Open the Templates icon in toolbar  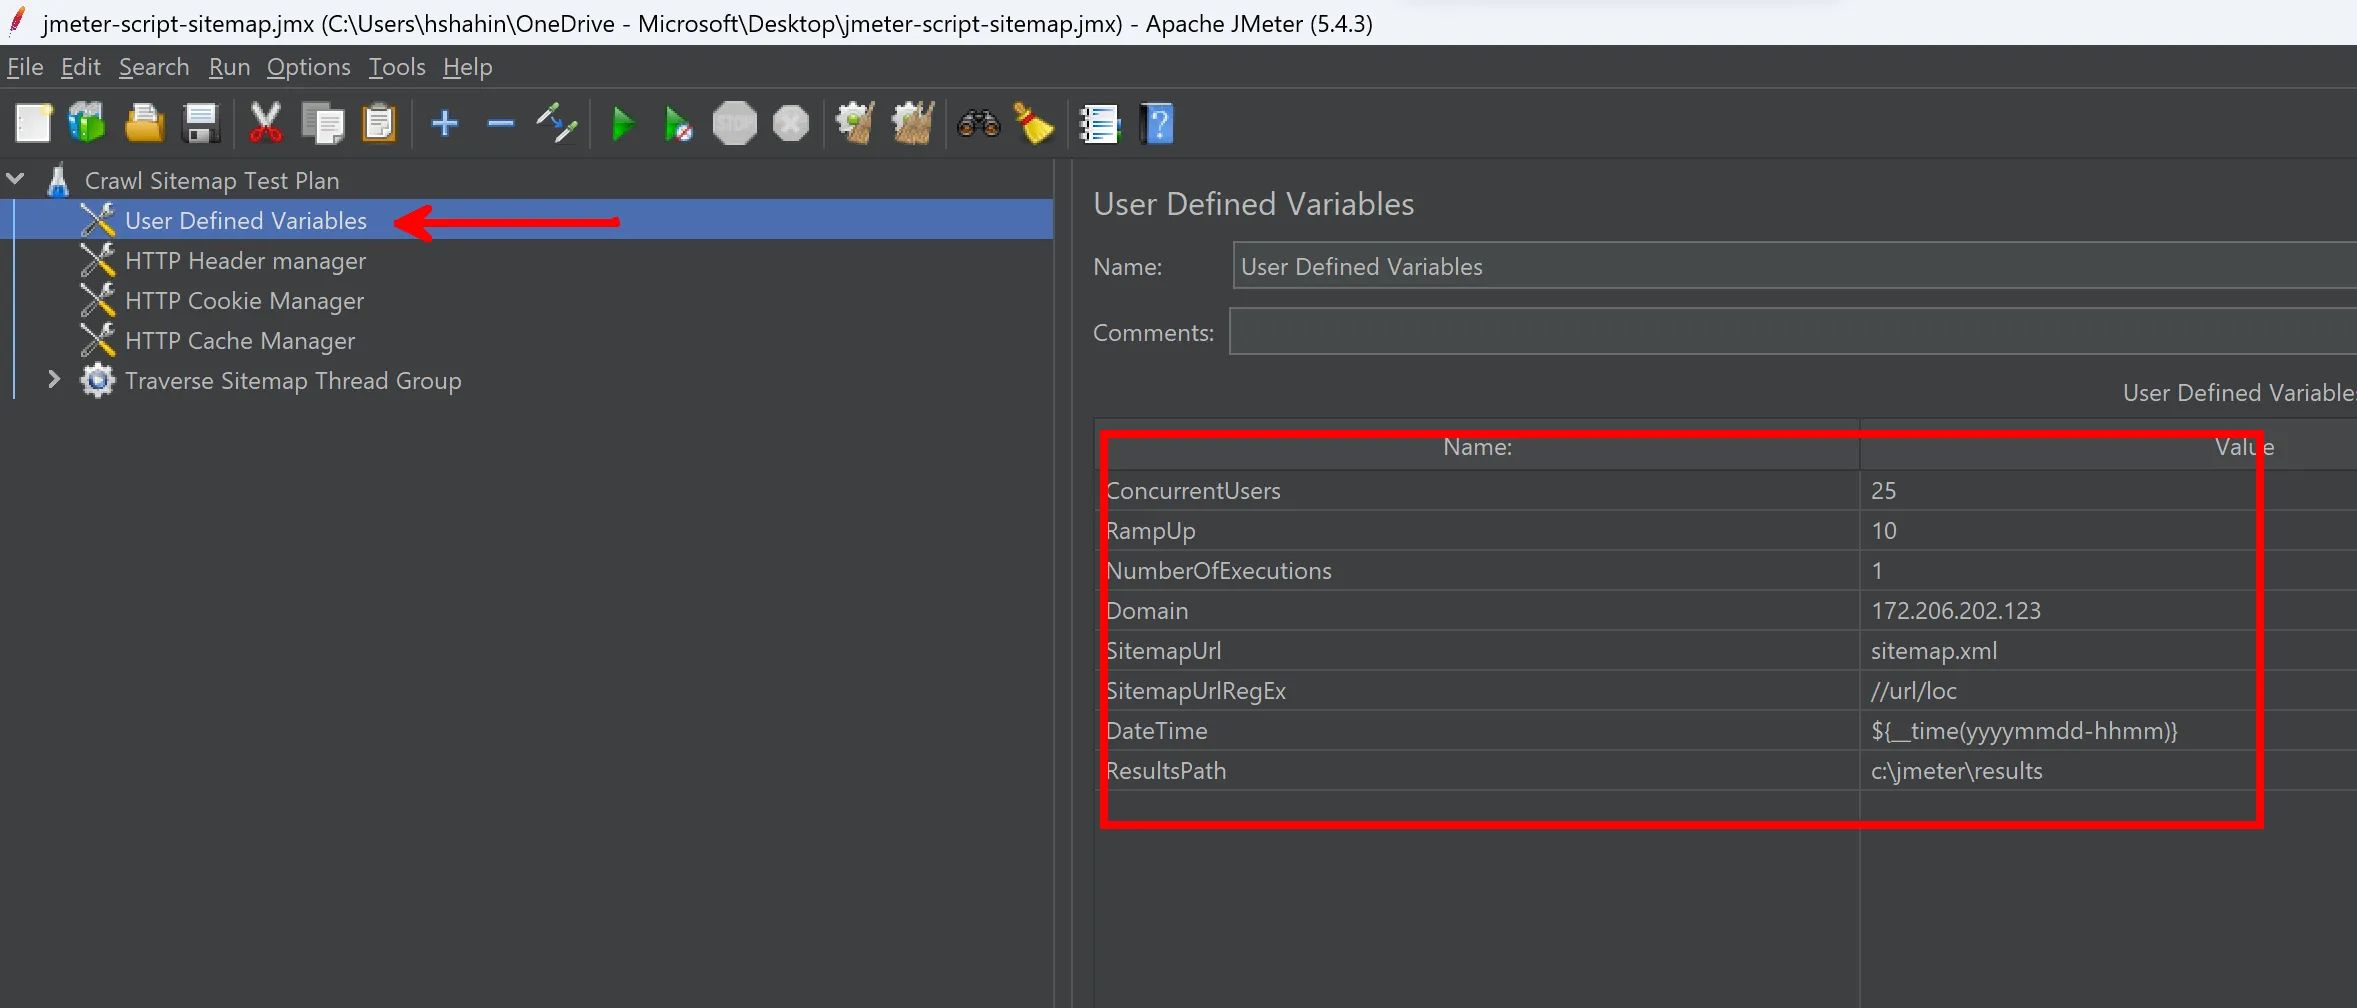click(87, 124)
